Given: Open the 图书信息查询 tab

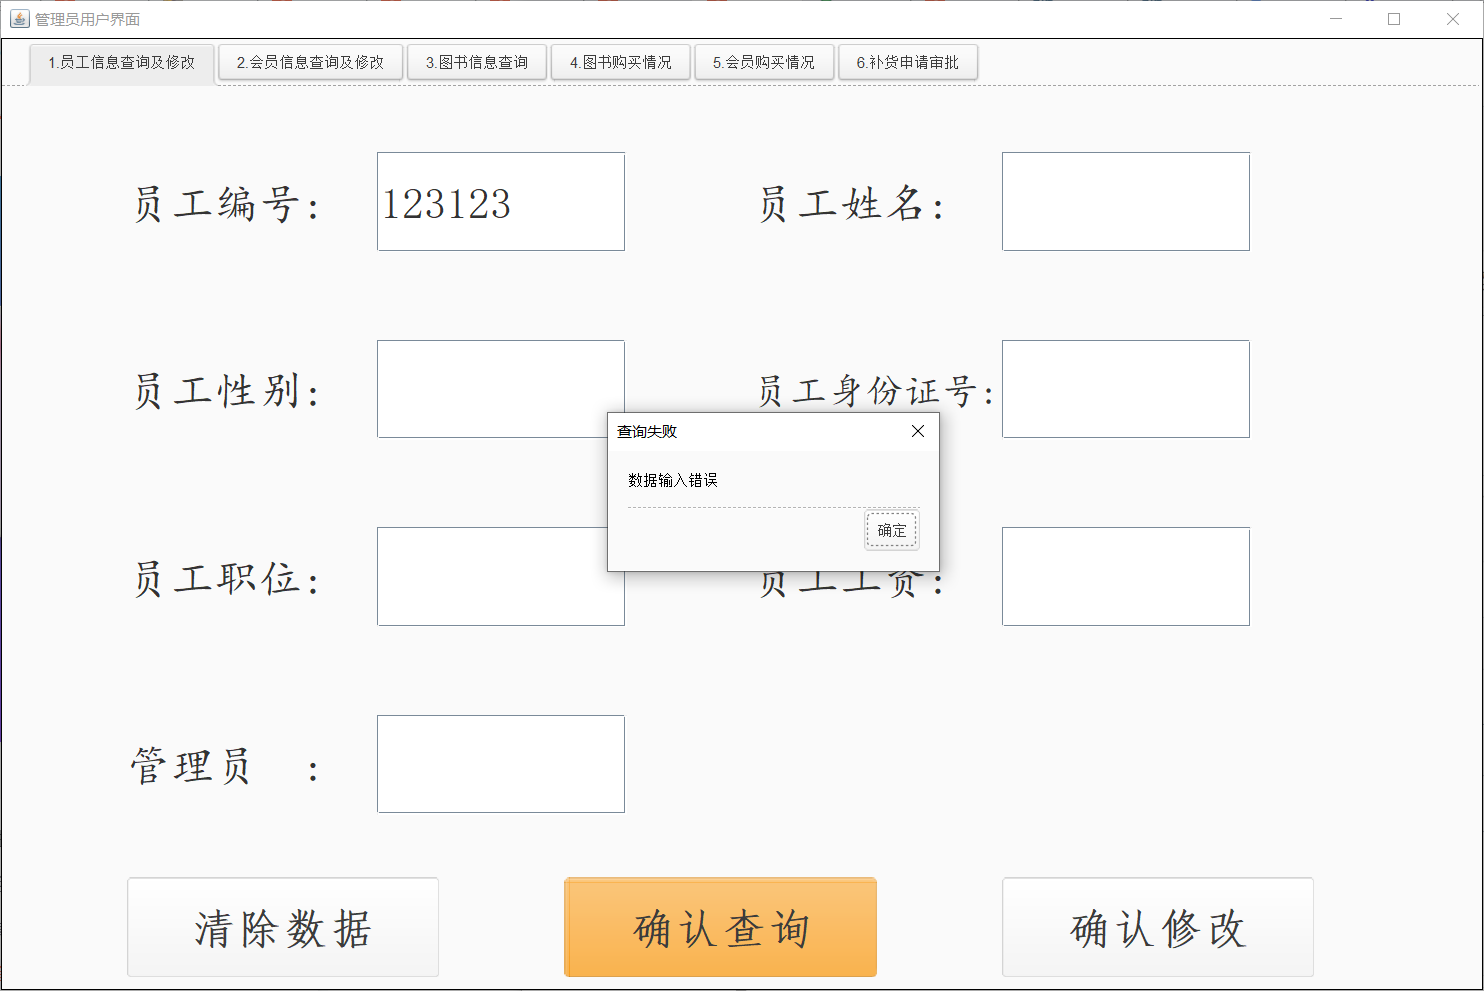Looking at the screenshot, I should click(x=477, y=62).
